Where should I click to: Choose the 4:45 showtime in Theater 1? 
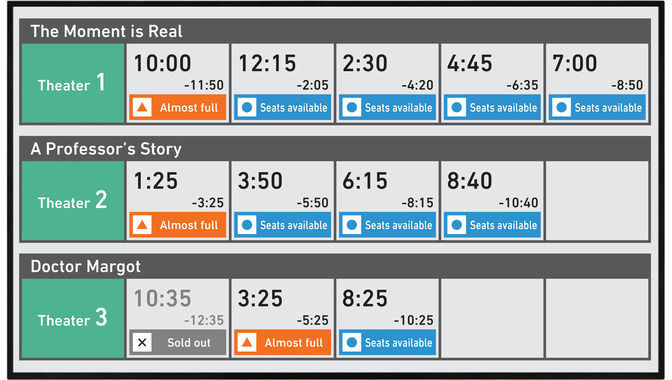tap(492, 83)
